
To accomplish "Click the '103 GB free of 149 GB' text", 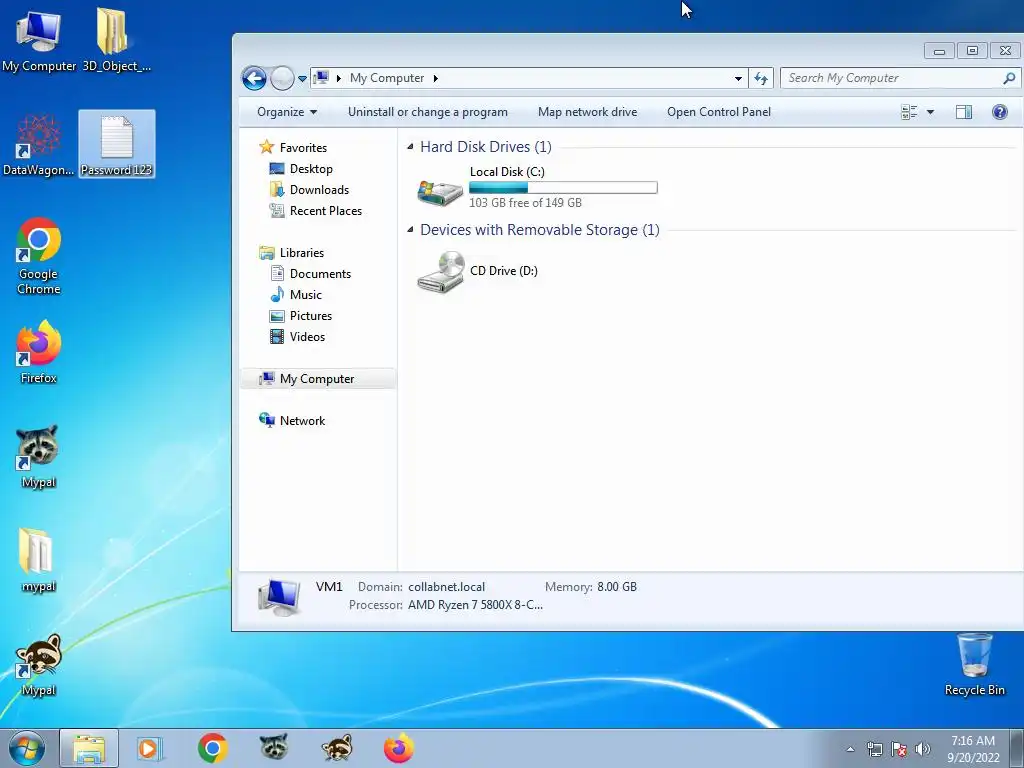I will tap(525, 202).
